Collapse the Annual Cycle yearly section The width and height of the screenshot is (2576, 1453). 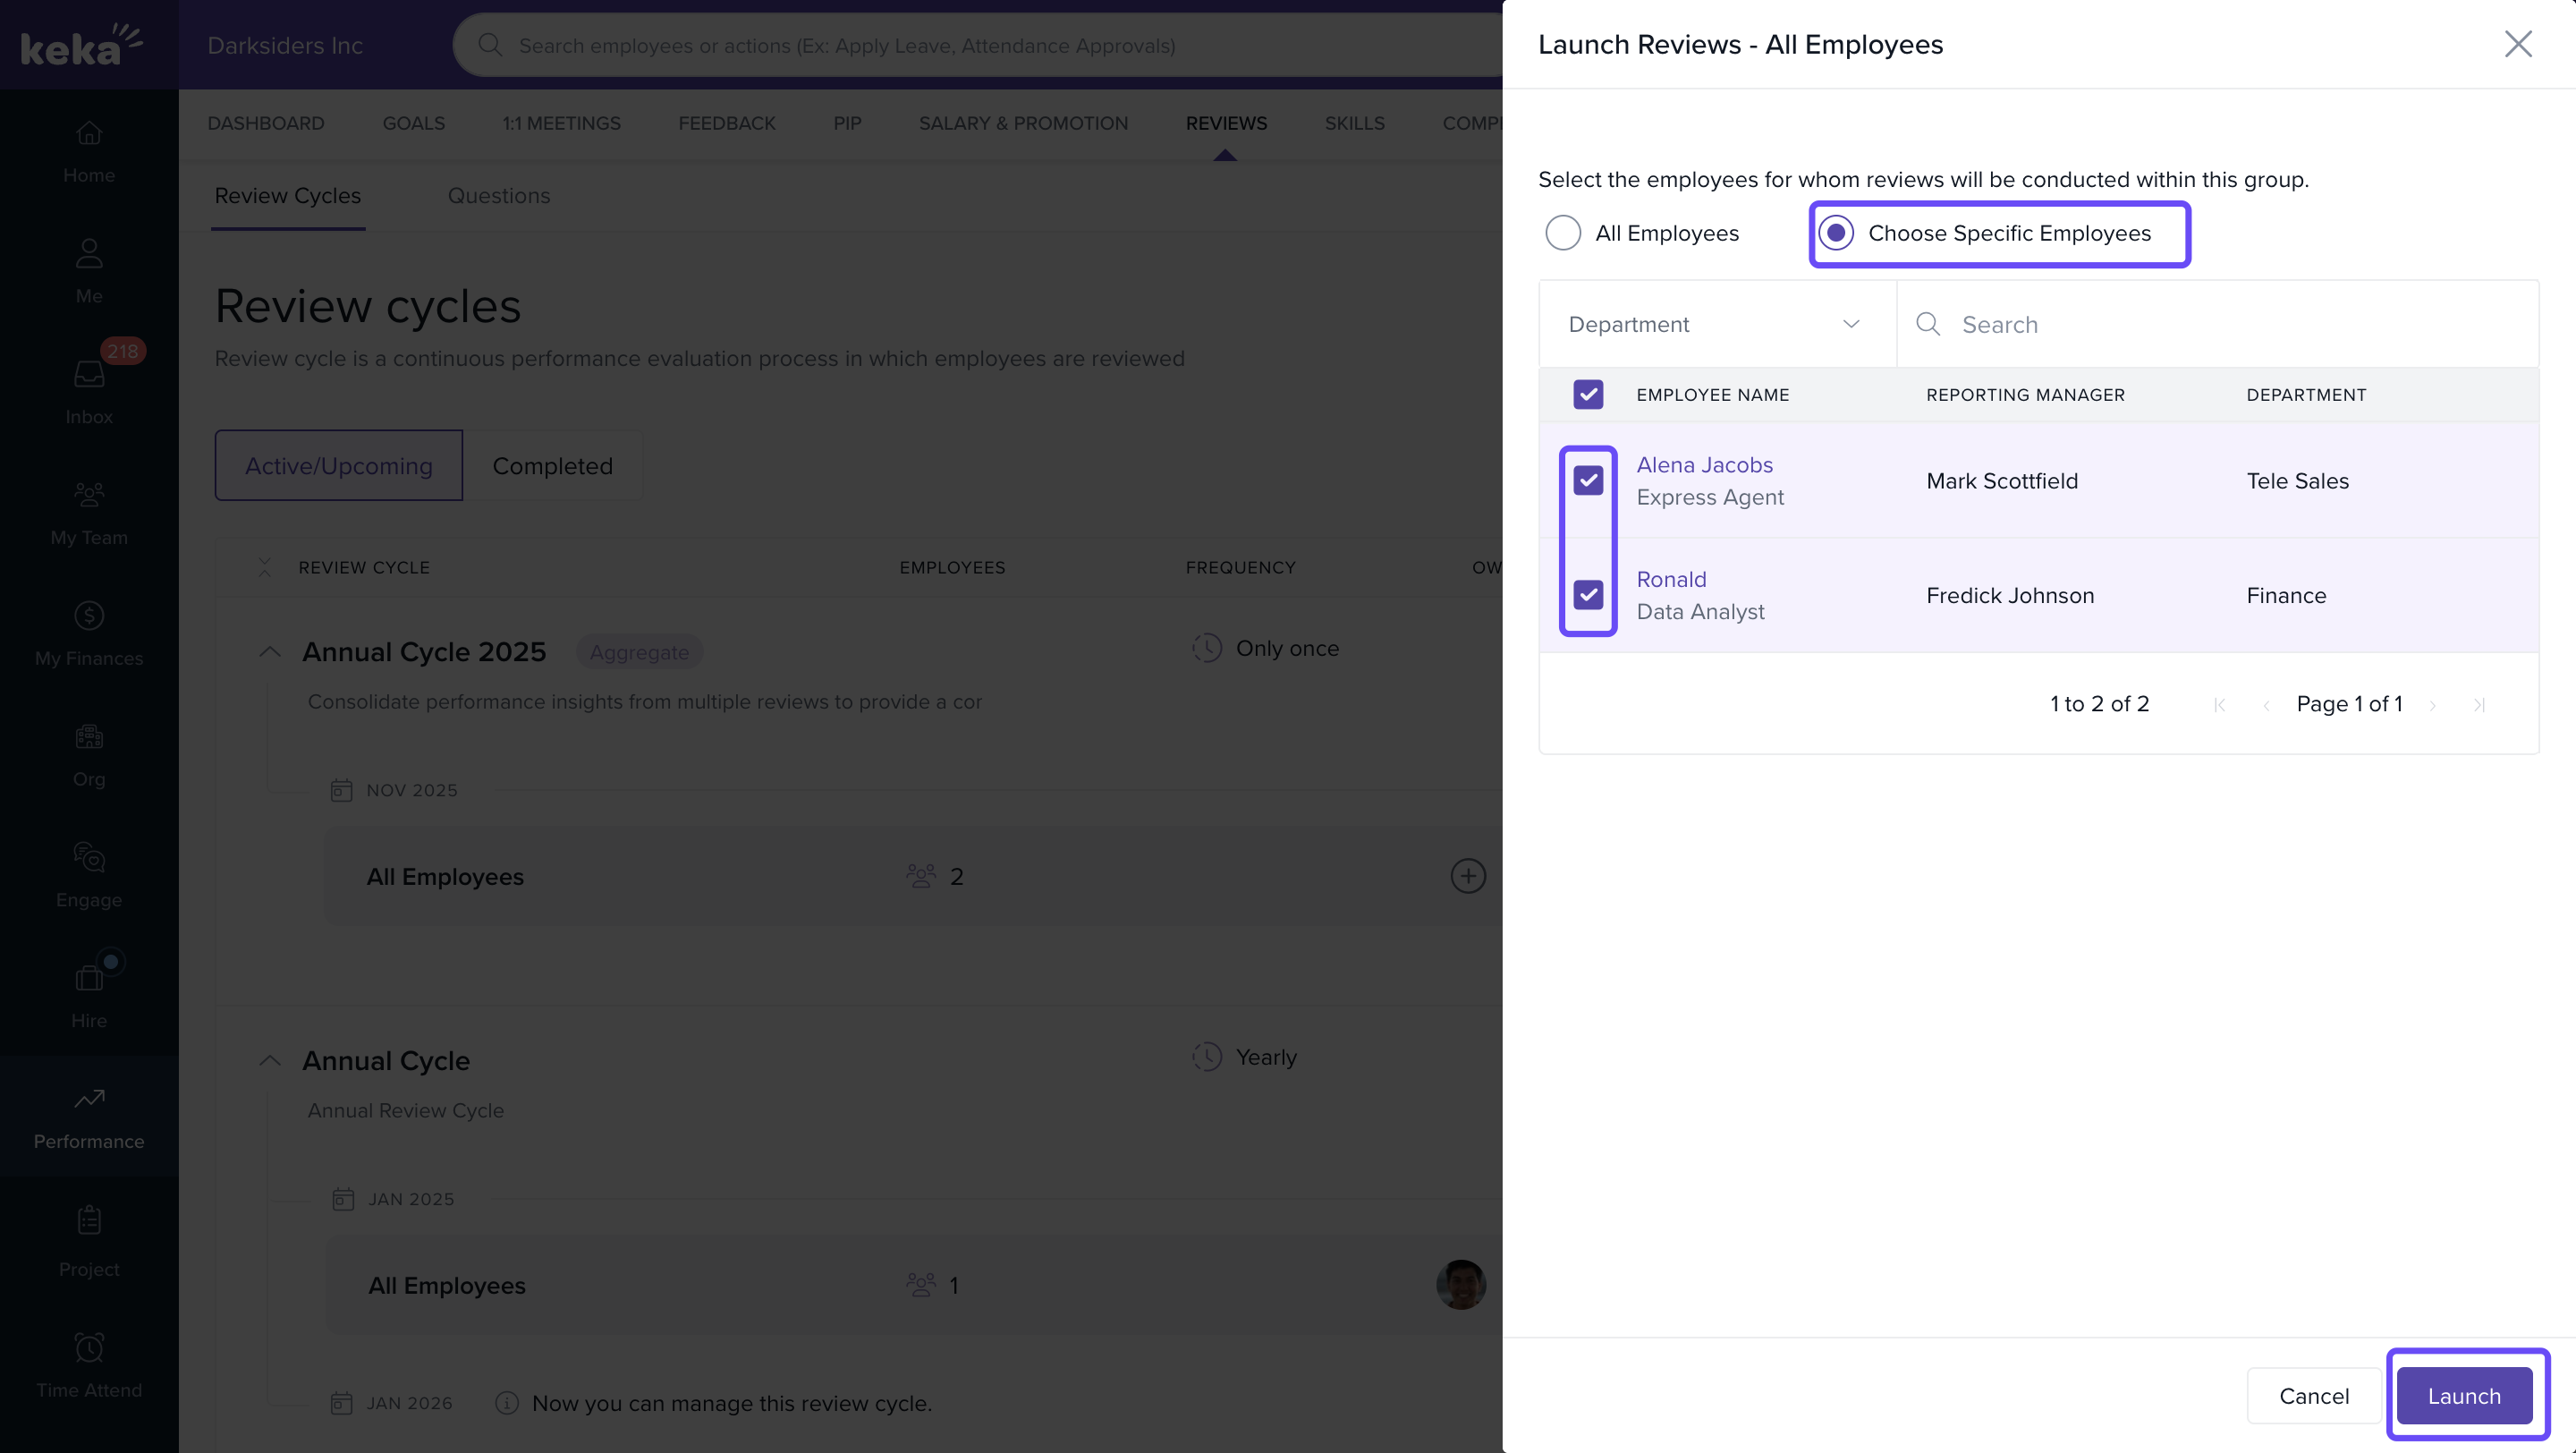coord(270,1061)
